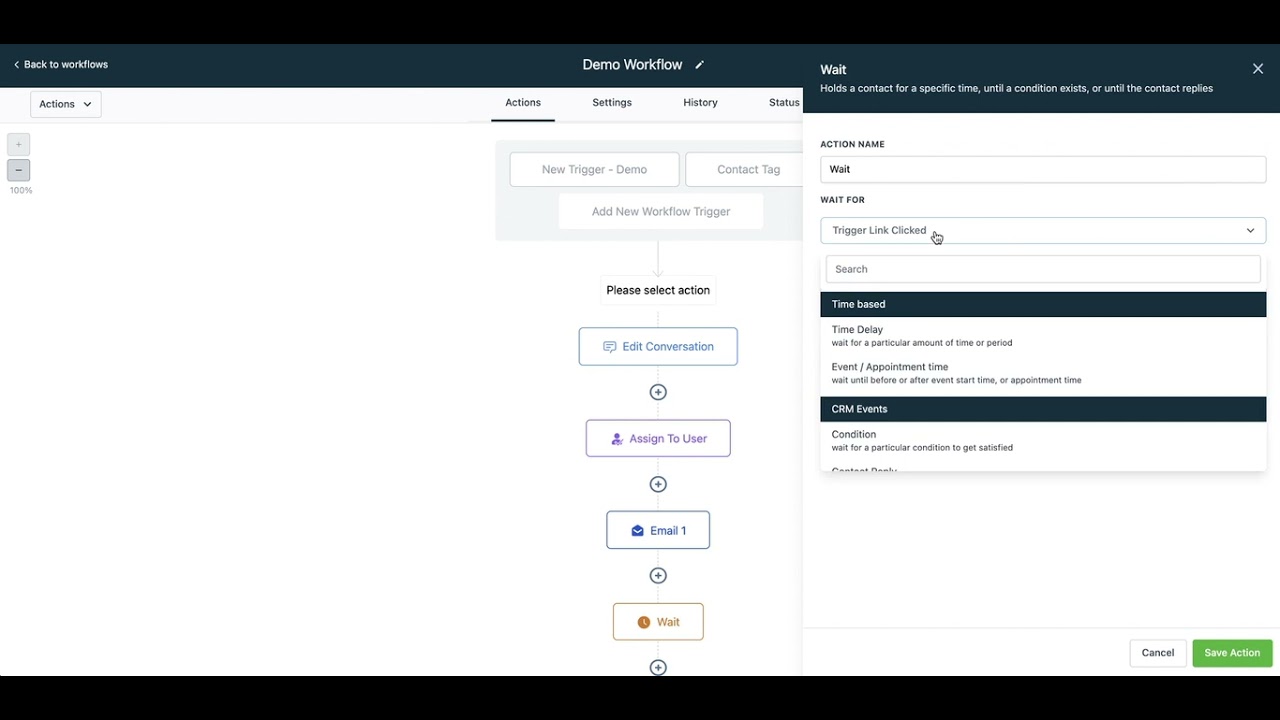1280x720 pixels.
Task: Switch to the History tab
Action: [x=700, y=103]
